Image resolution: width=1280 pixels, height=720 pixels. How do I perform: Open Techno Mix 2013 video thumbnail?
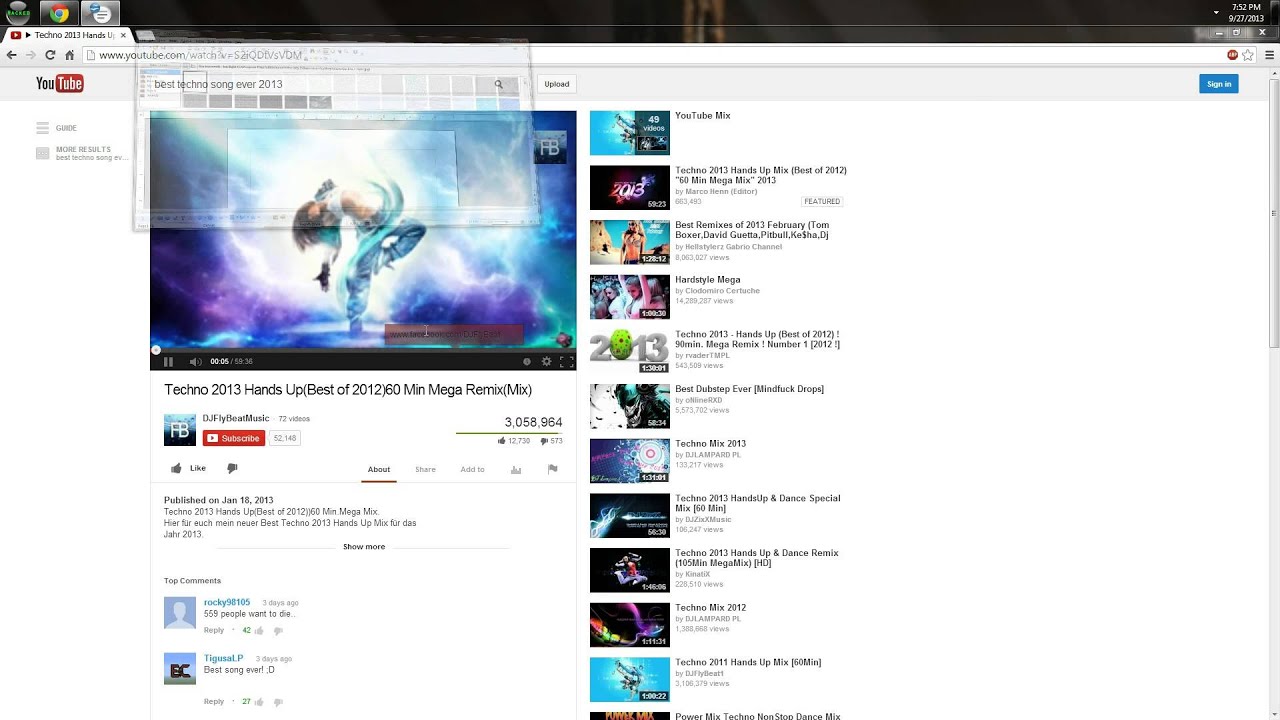coord(630,461)
